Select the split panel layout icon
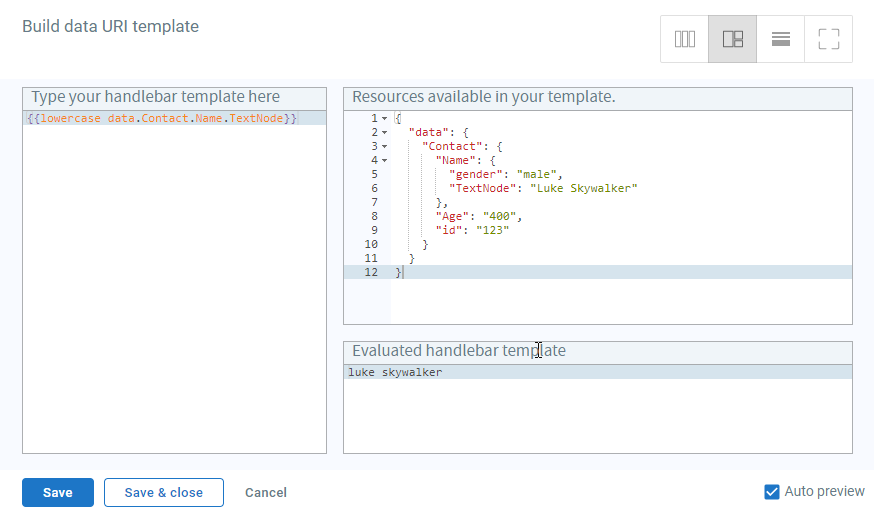The width and height of the screenshot is (874, 522). [x=732, y=39]
